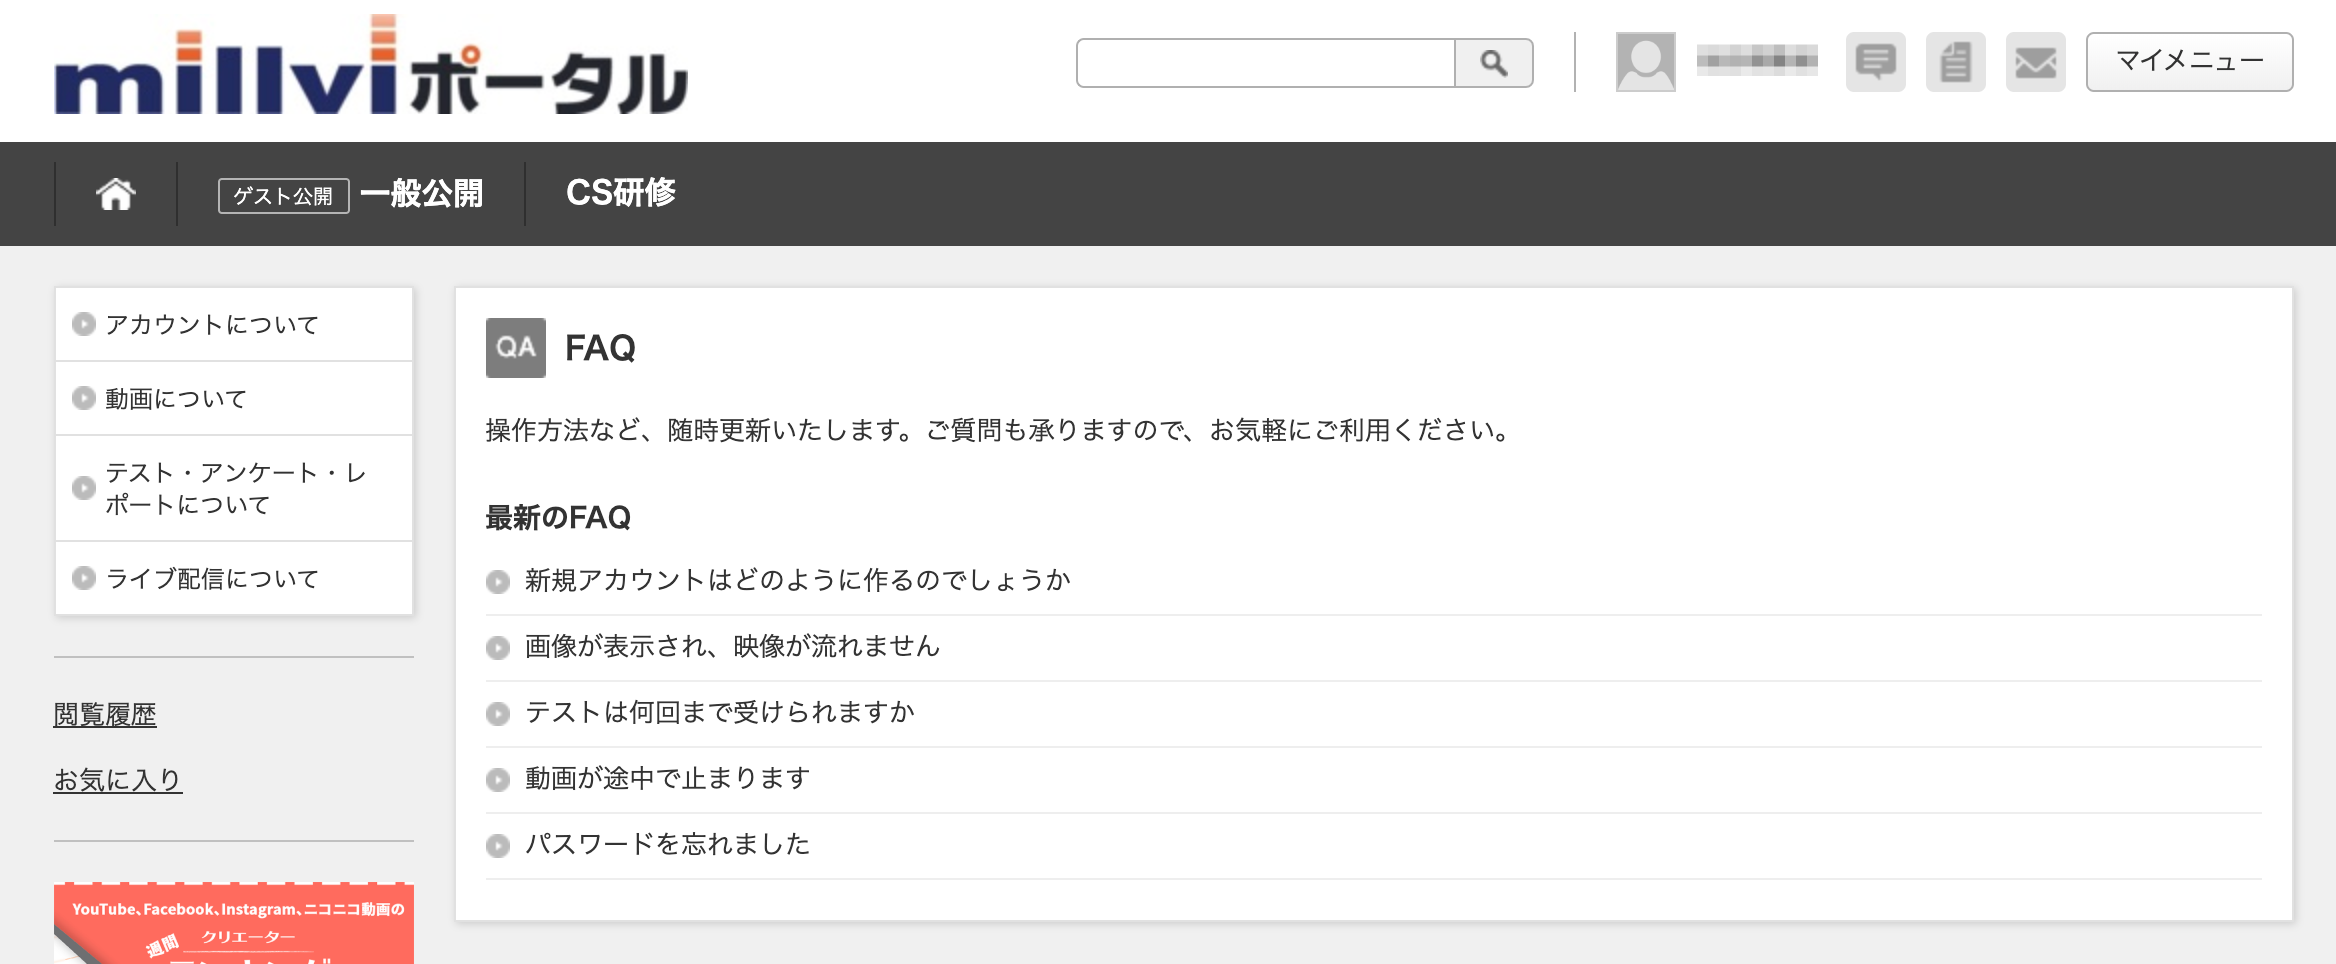
Task: Click bullet icon beside 動画について
Action: (84, 398)
